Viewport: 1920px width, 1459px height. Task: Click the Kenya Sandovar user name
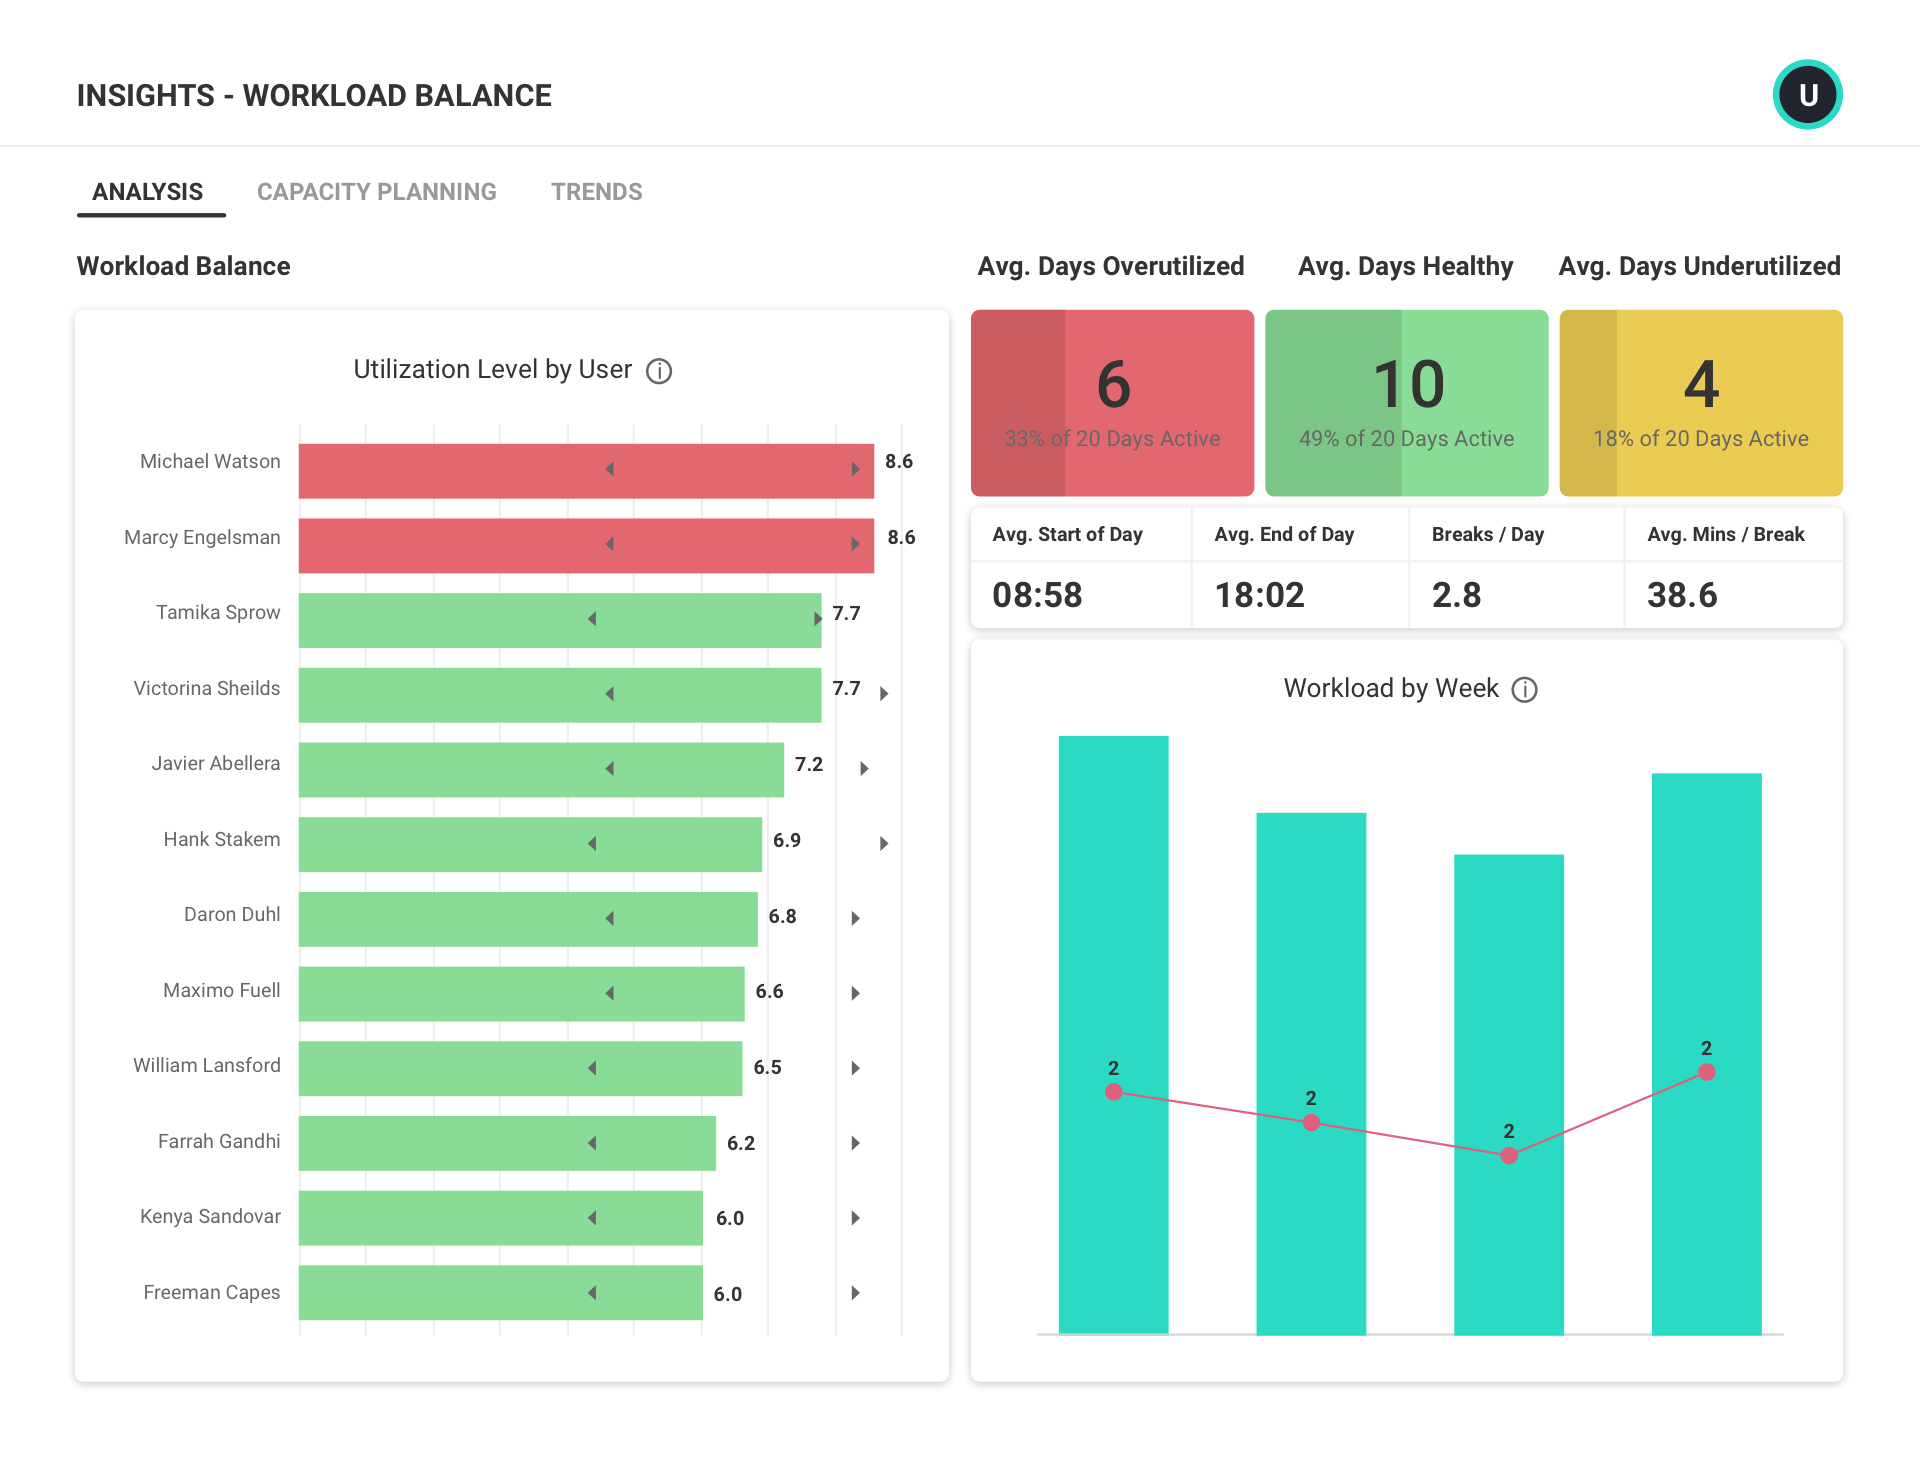(210, 1217)
